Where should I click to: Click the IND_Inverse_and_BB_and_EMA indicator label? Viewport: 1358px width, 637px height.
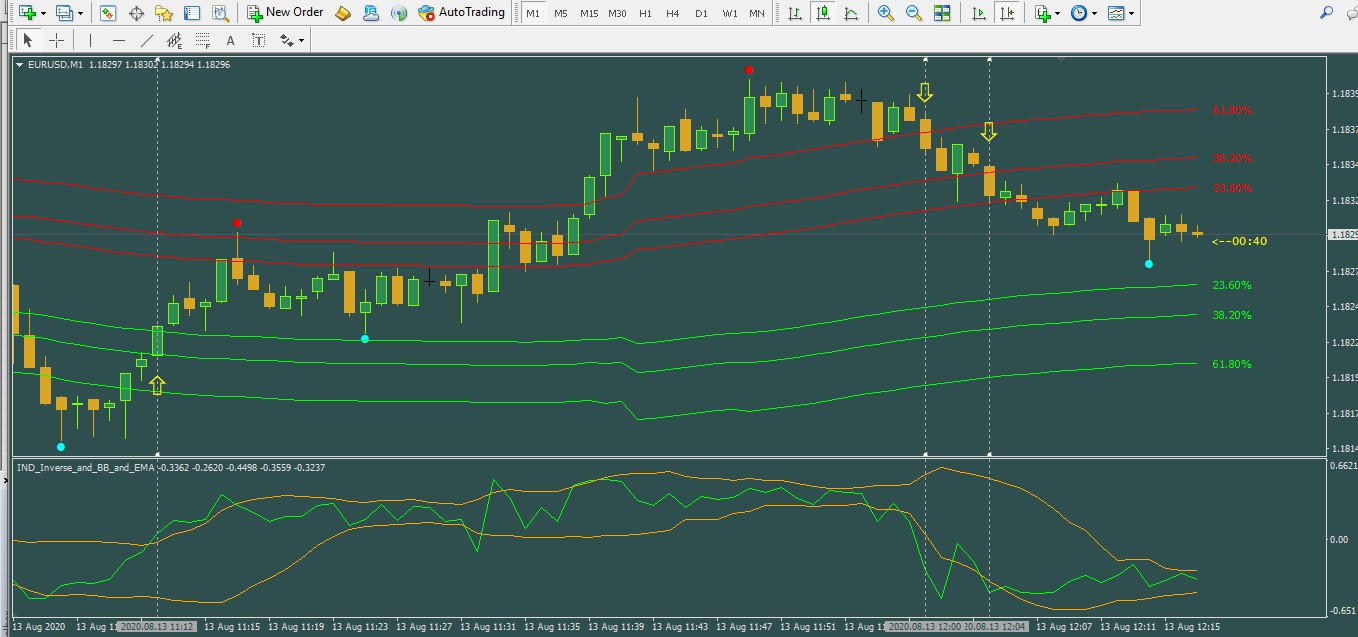point(85,467)
